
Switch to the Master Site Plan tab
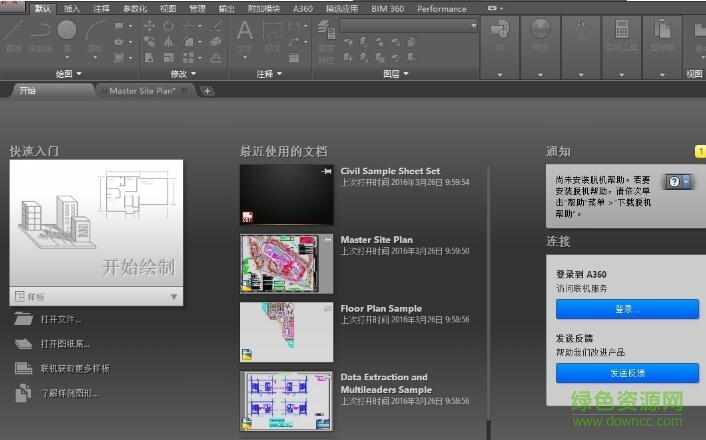(x=142, y=91)
